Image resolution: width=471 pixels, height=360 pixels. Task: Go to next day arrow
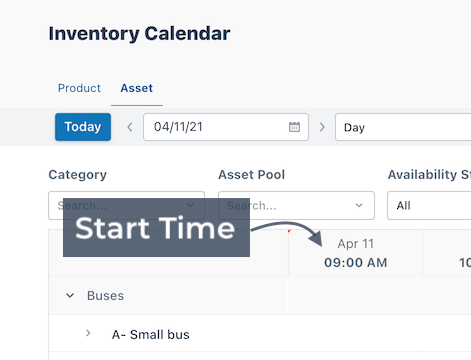click(x=322, y=127)
